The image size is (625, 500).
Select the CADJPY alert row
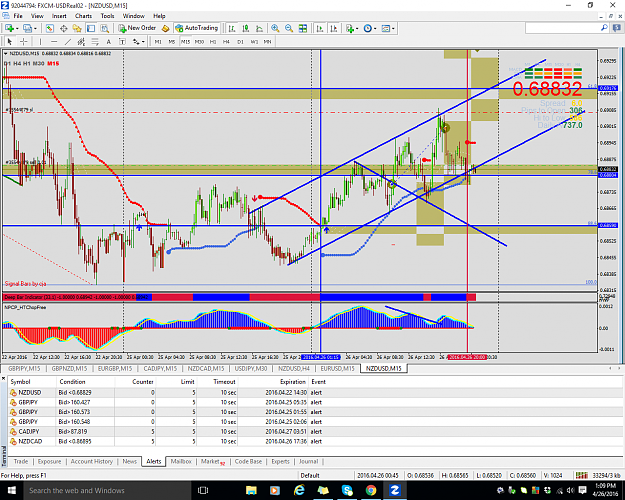[315, 431]
